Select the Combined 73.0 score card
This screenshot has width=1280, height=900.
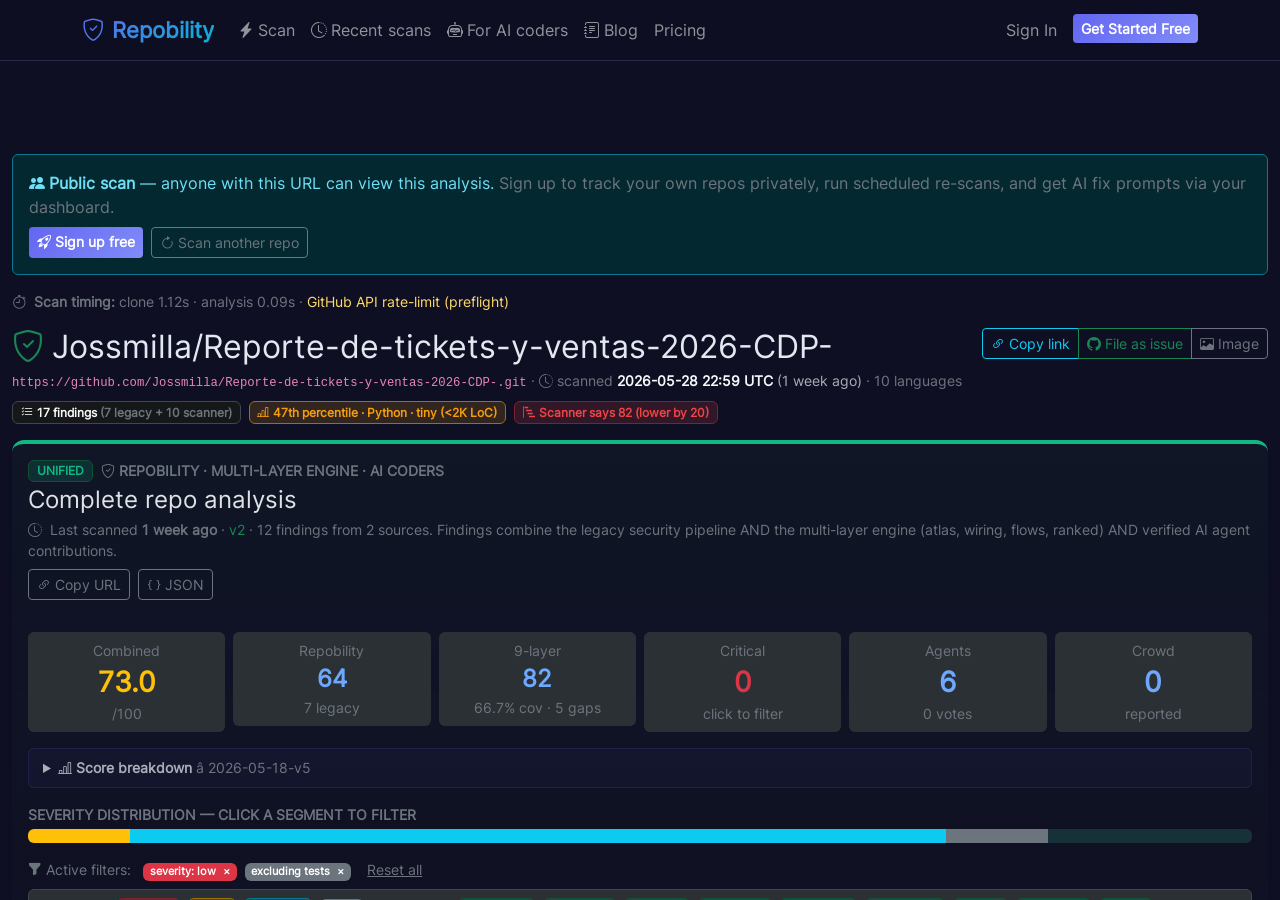tap(126, 682)
